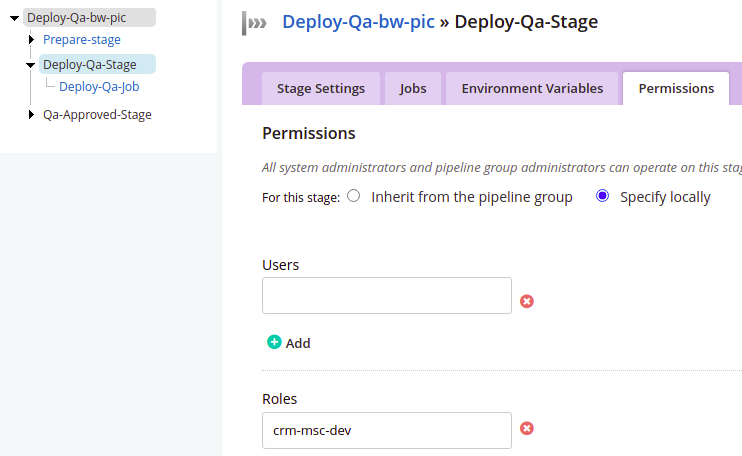
Task: Select the Permissions tab
Action: [676, 88]
